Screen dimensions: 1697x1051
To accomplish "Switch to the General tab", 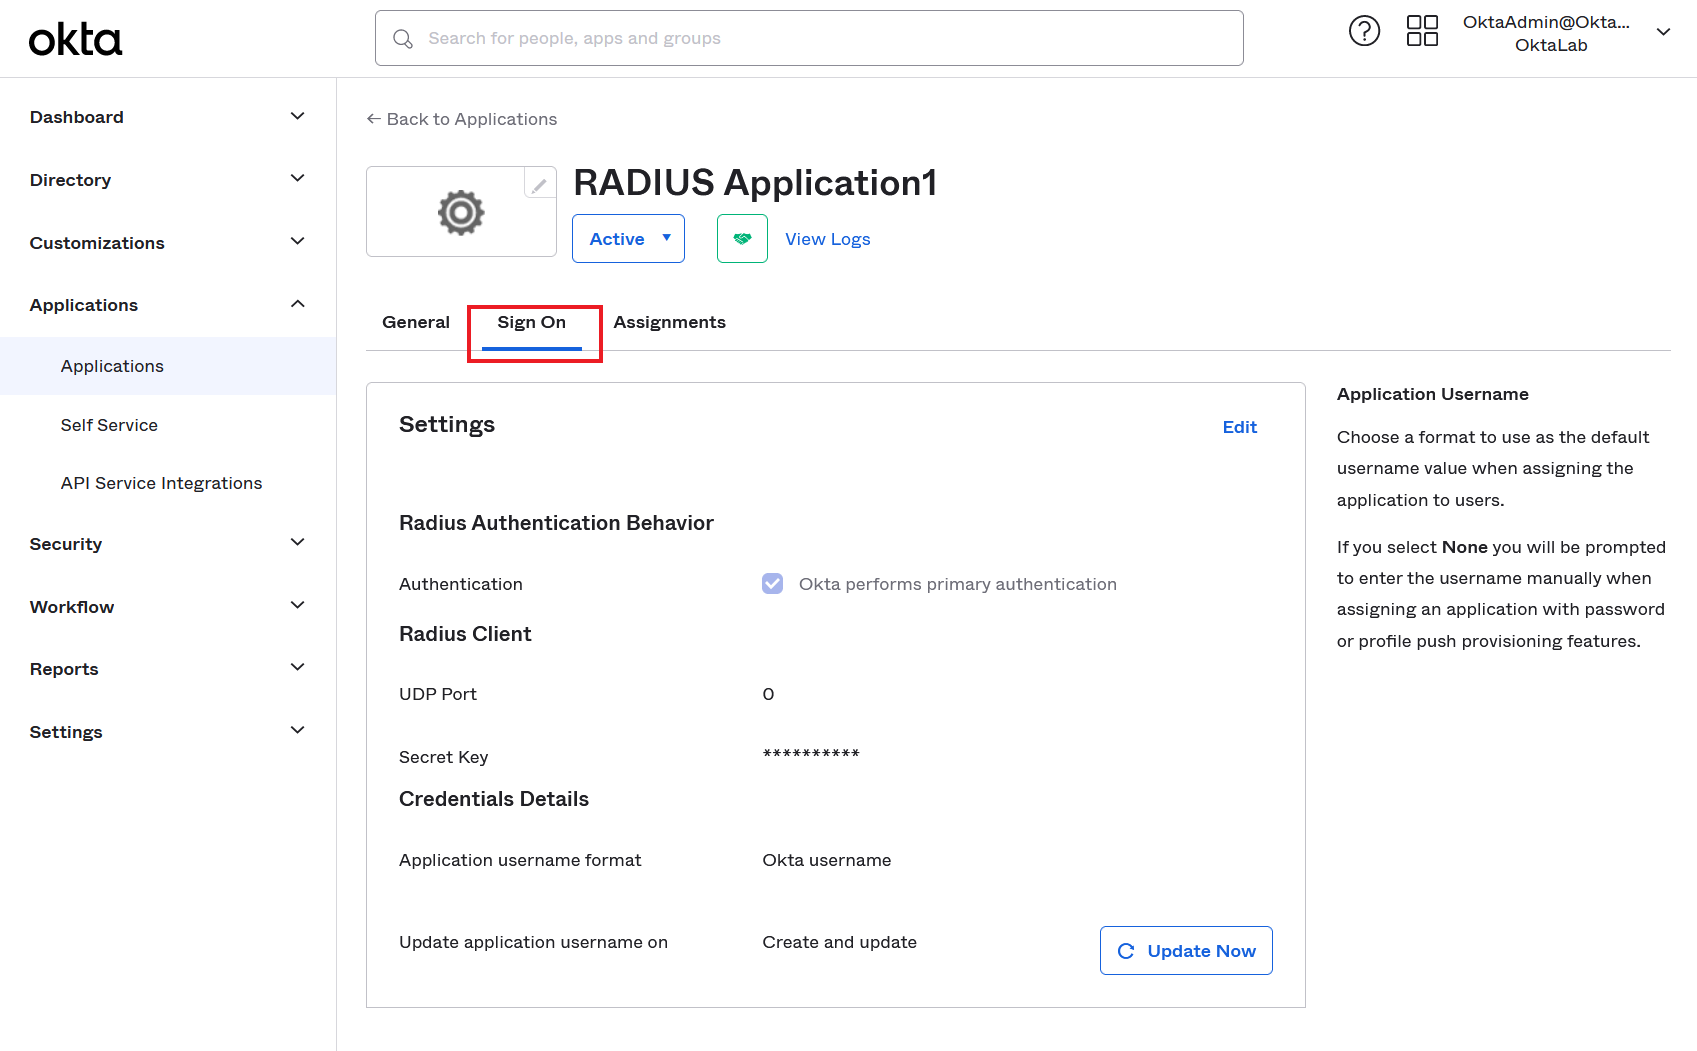I will pyautogui.click(x=416, y=322).
